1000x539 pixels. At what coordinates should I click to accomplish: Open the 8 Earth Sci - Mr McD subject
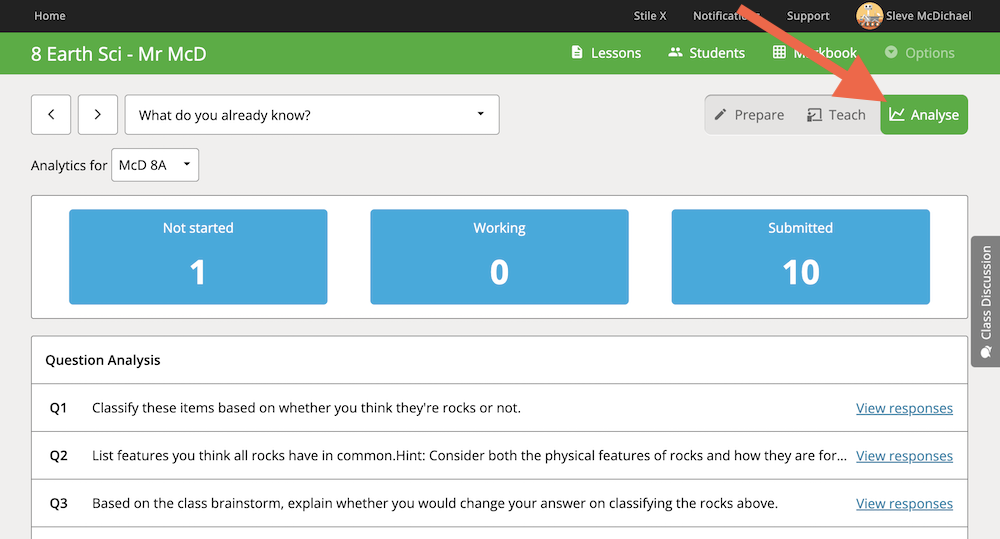pyautogui.click(x=119, y=54)
